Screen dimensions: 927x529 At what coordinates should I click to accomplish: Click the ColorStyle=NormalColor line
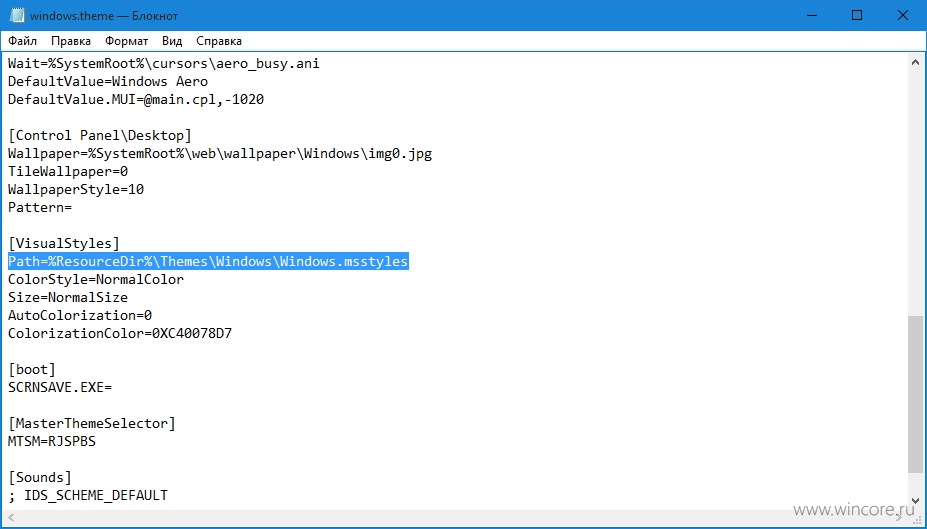tap(96, 280)
